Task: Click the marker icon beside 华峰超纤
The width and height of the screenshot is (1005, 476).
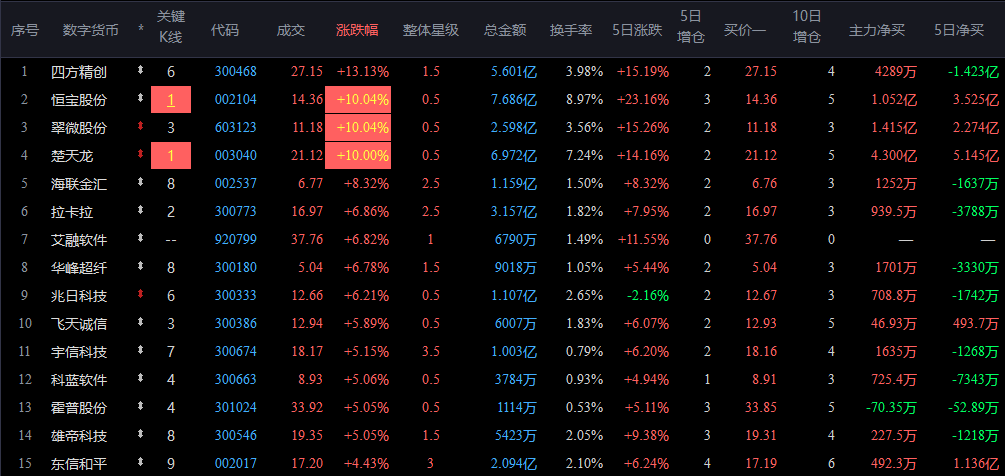Action: [141, 267]
